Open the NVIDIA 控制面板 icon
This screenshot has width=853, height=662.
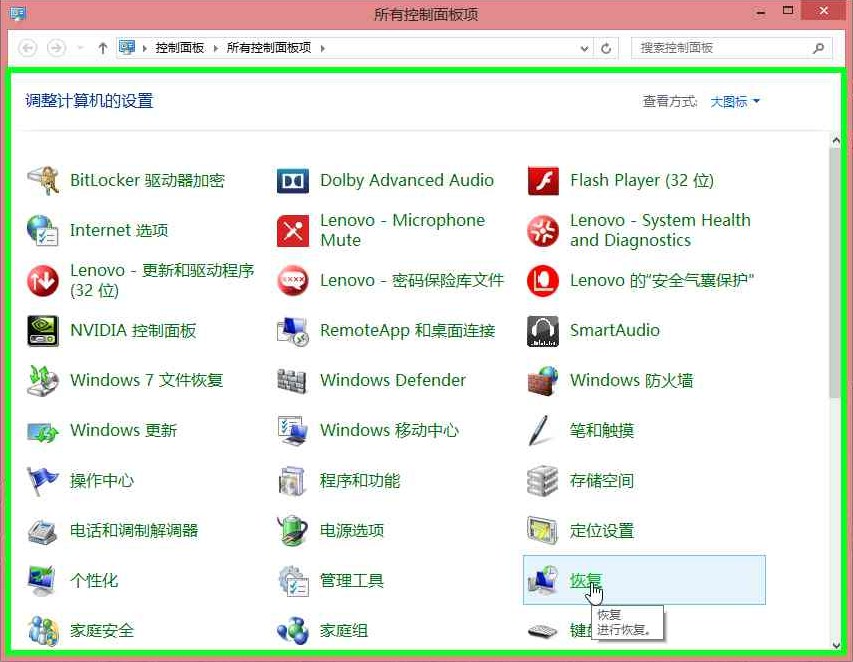(x=43, y=331)
